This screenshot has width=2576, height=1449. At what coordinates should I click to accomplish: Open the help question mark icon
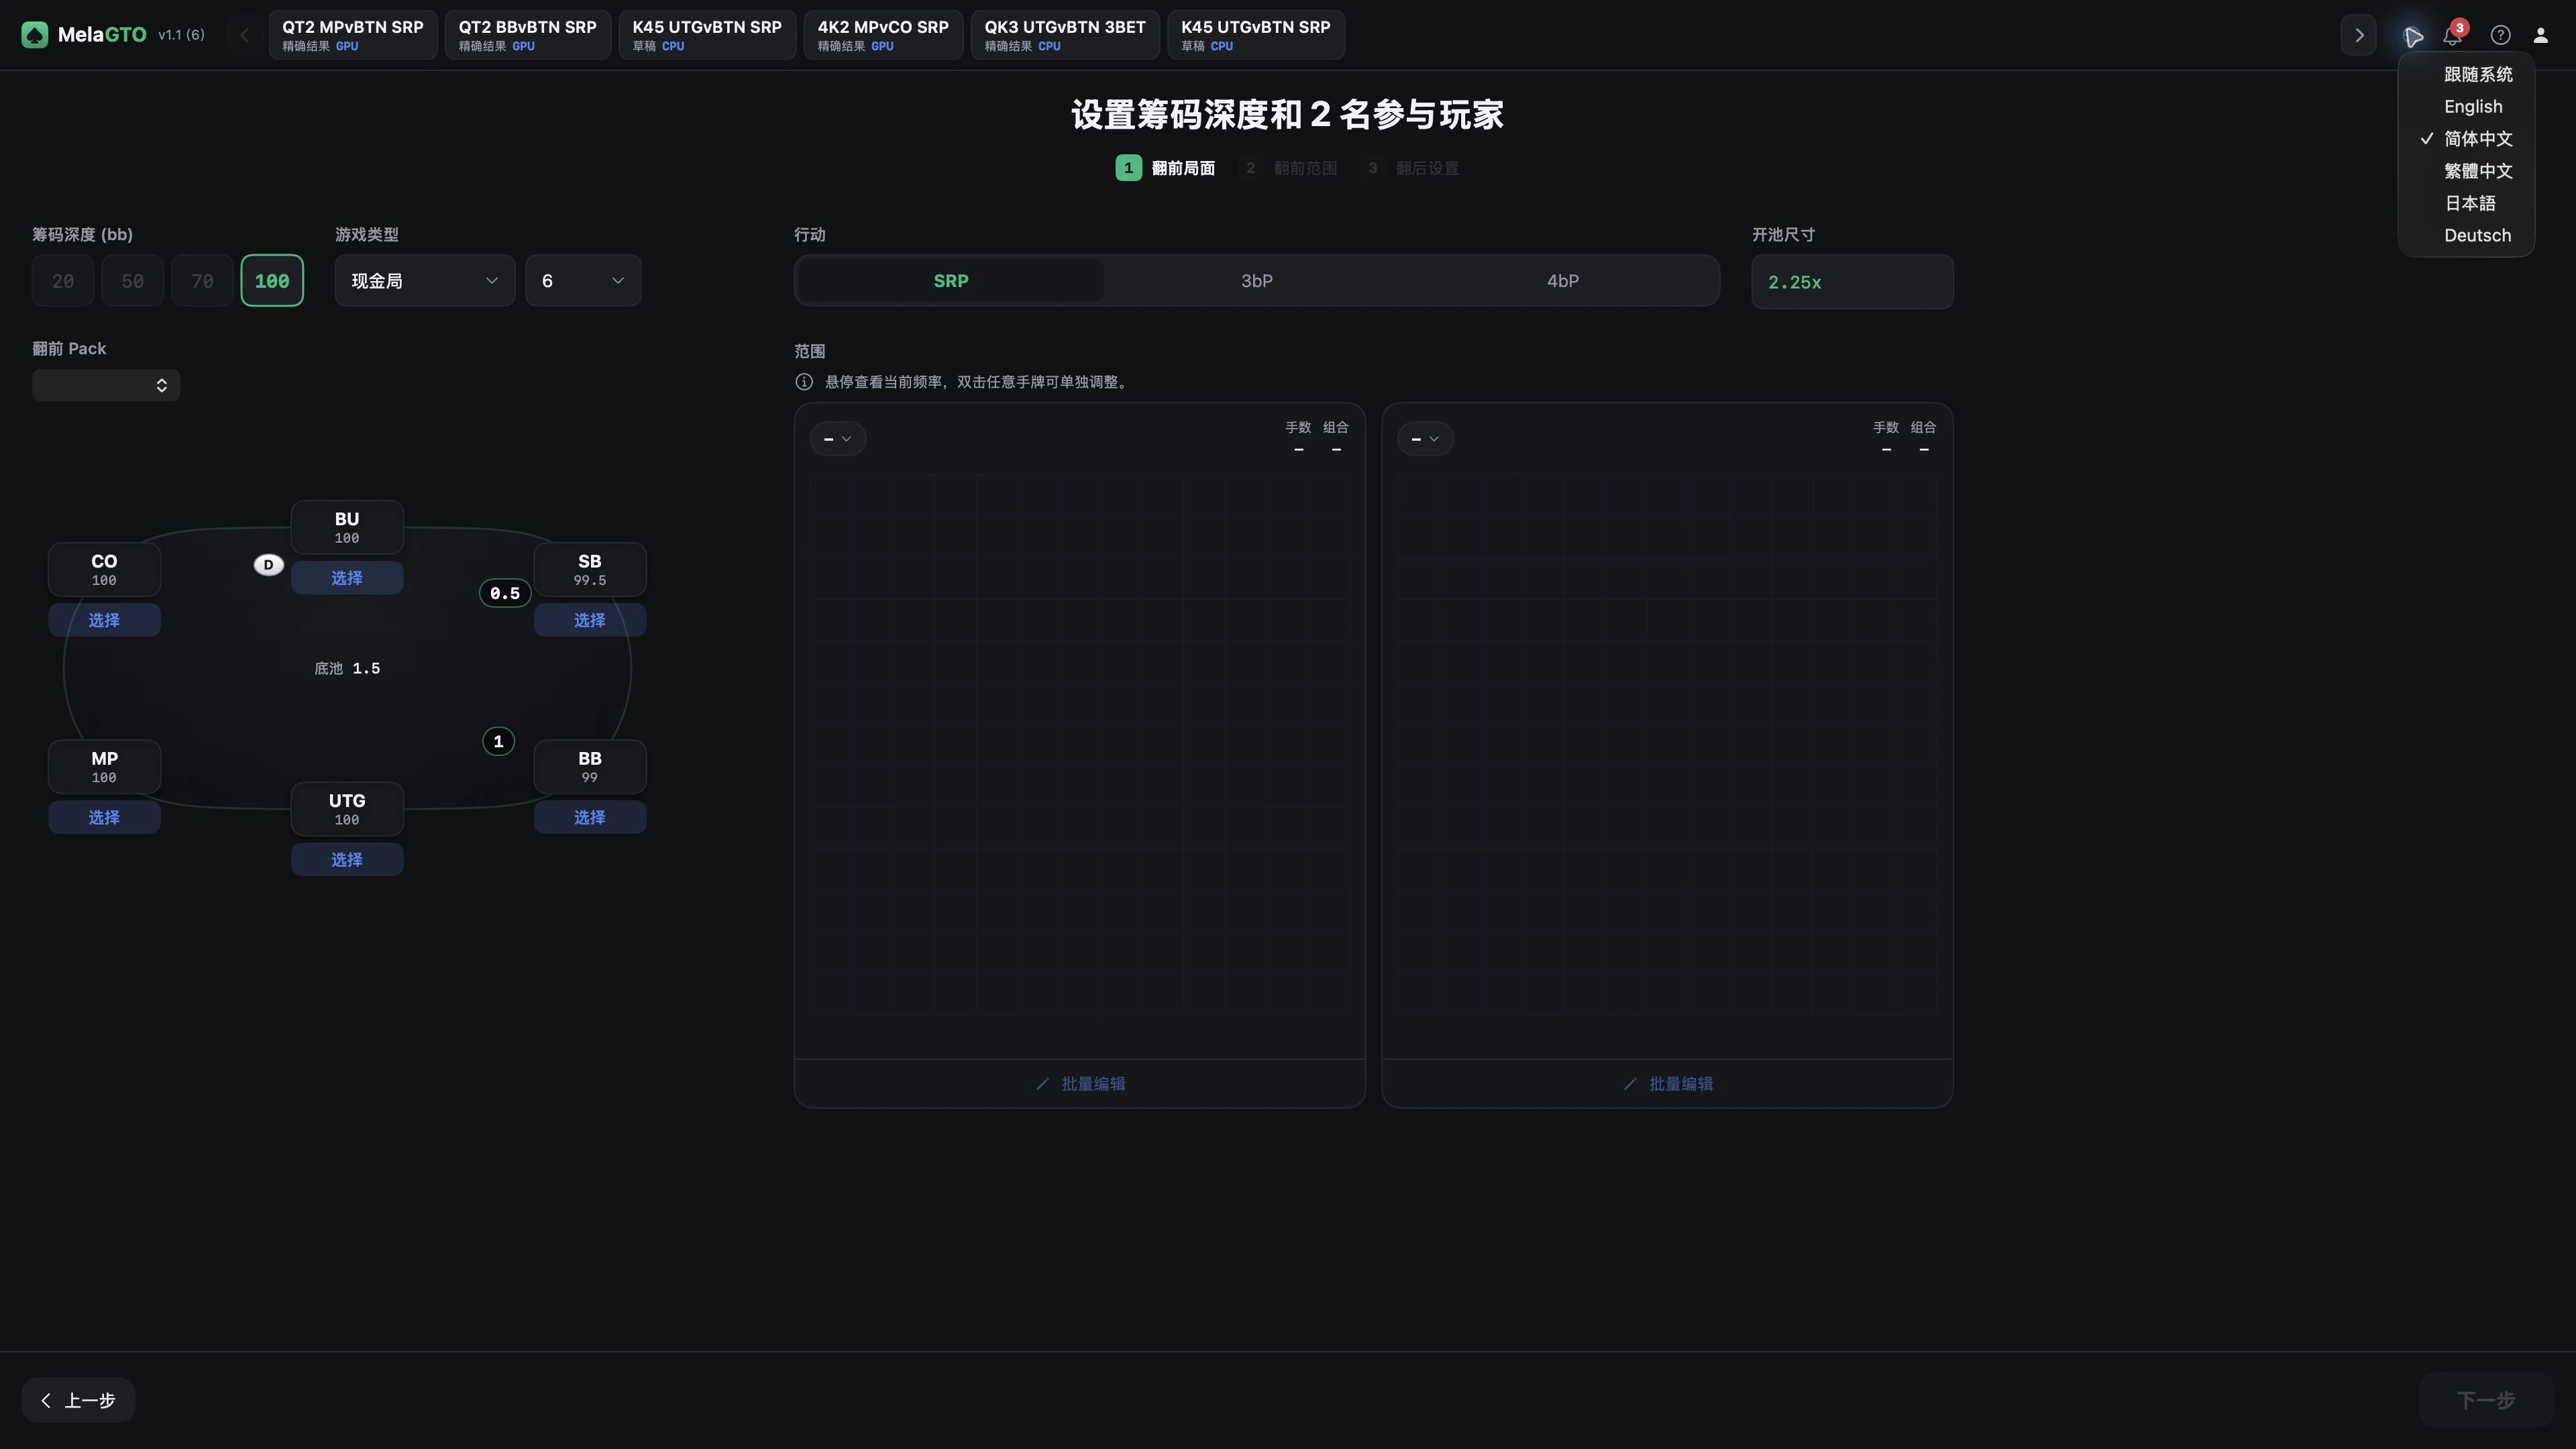tap(2500, 35)
